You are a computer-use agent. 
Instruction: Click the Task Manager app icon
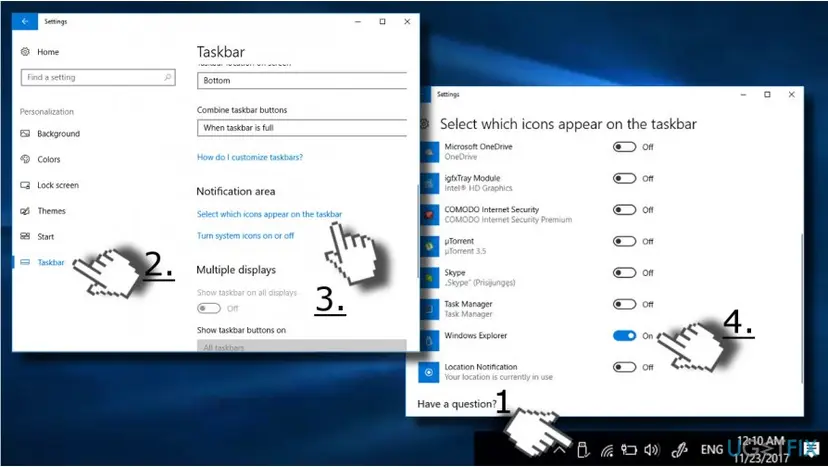click(x=429, y=309)
